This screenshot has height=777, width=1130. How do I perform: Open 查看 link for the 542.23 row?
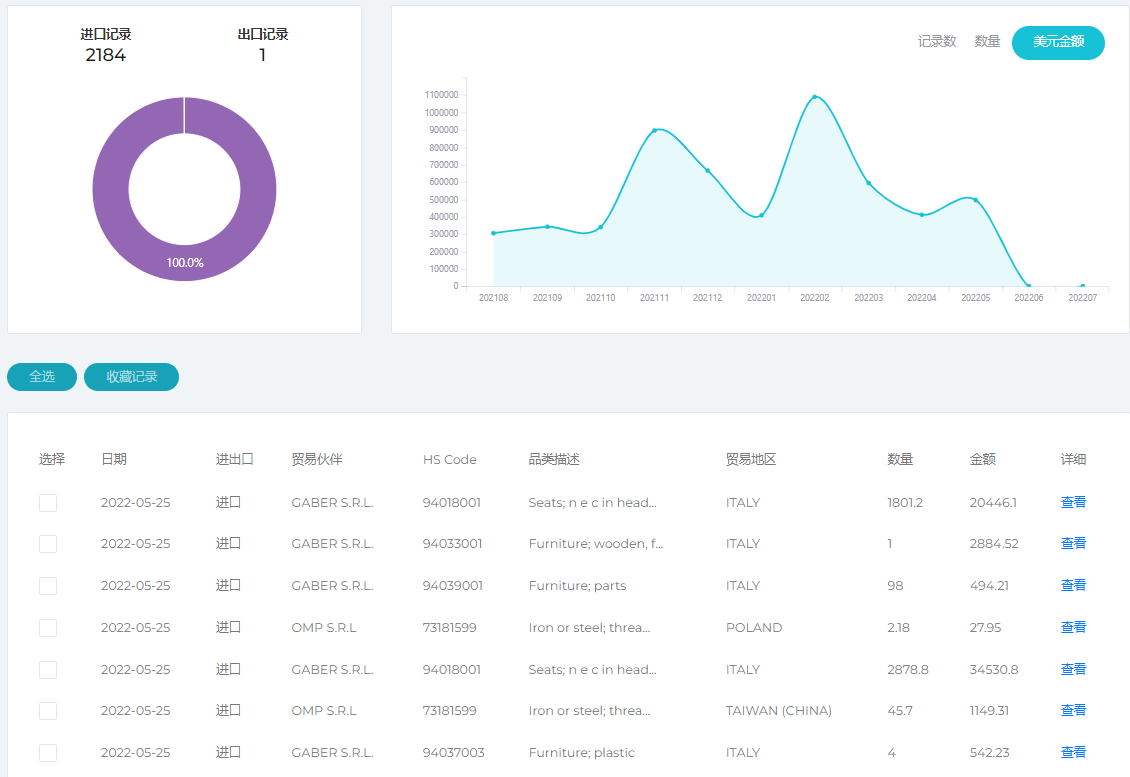coord(1073,753)
